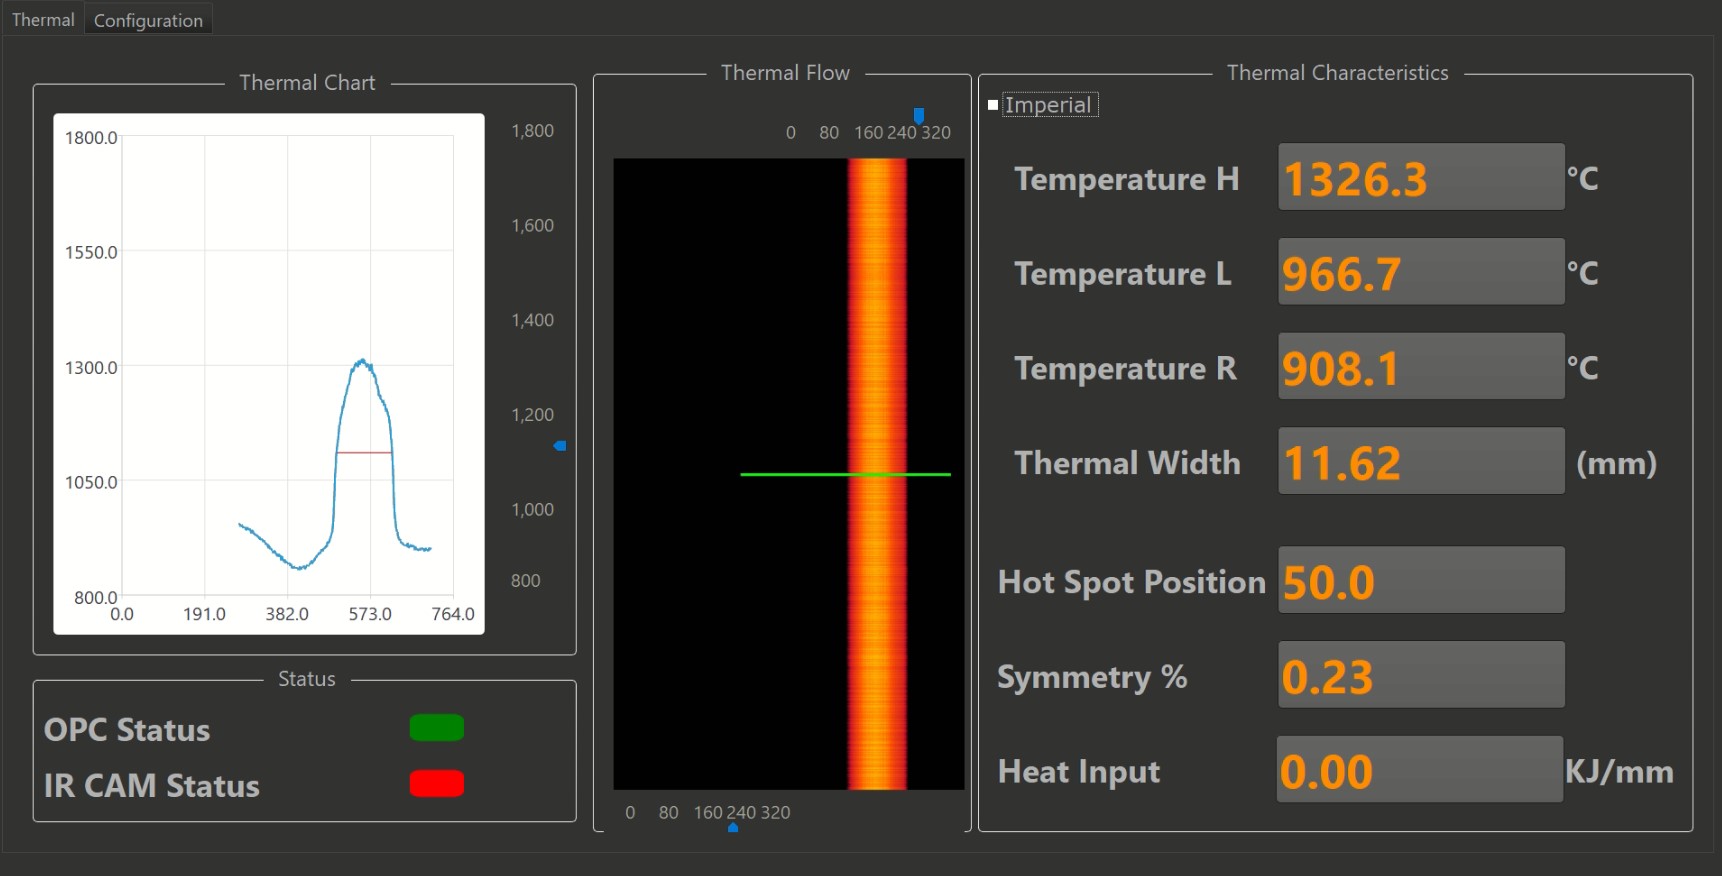Select the Temperature L value field
The image size is (1722, 876).
1420,272
